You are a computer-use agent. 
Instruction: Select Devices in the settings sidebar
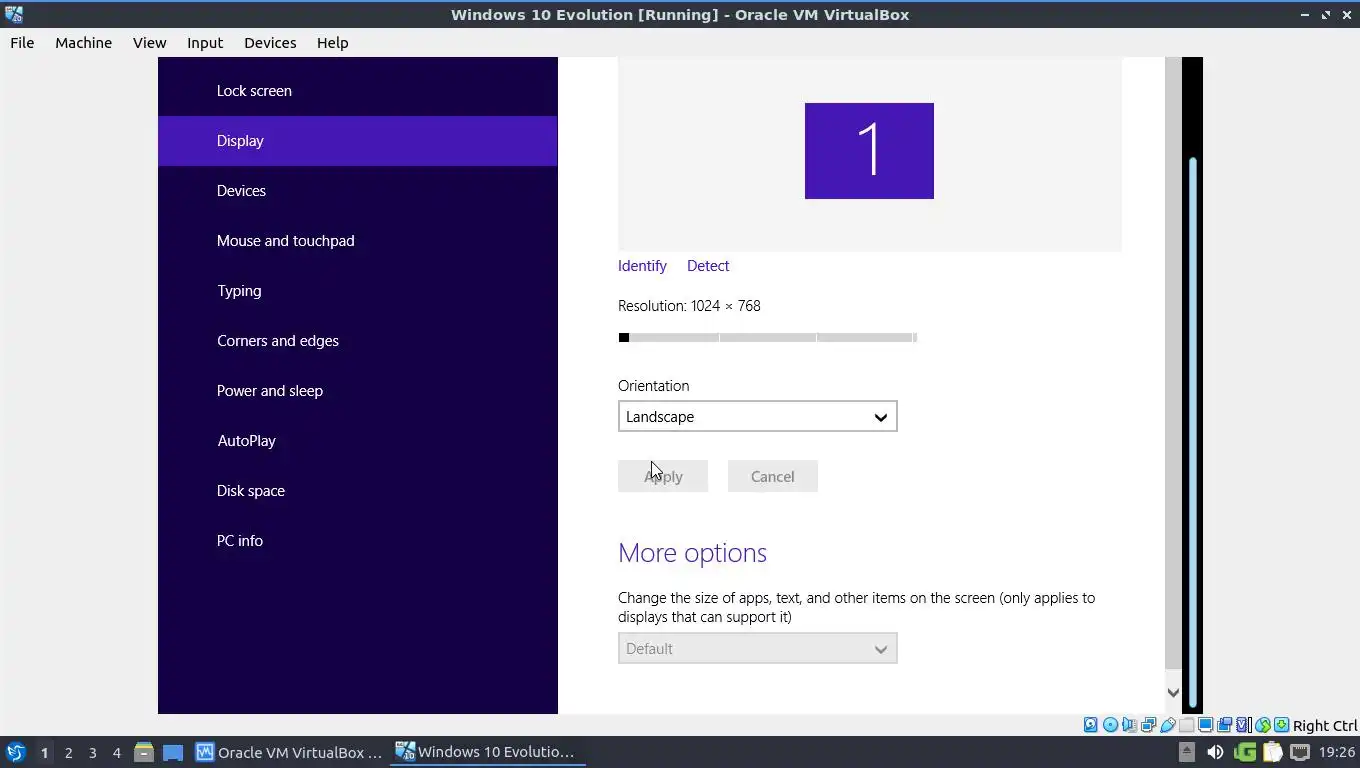pos(357,190)
